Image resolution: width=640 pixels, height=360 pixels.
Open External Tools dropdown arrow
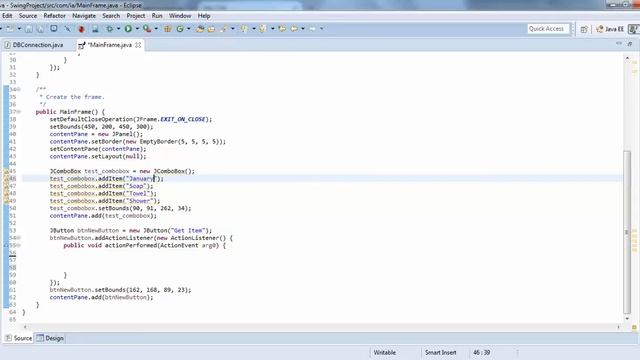point(156,29)
